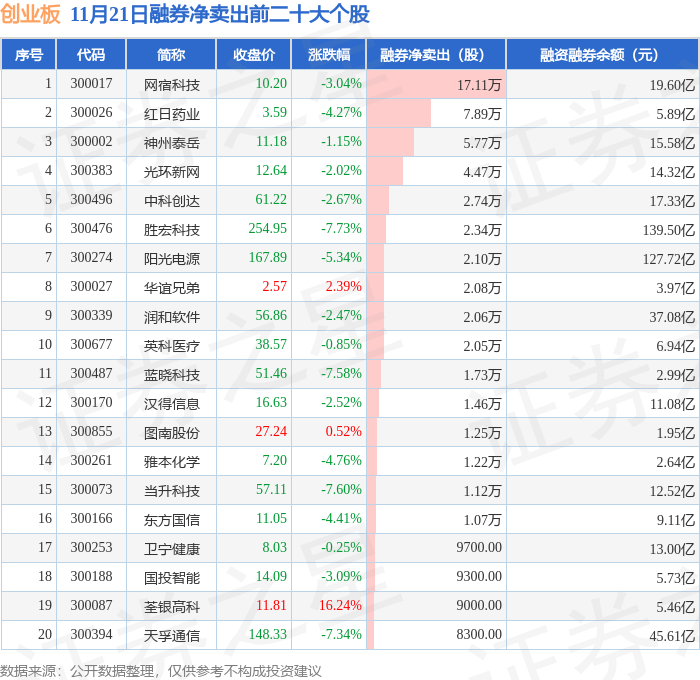Select the stock name 胜宏科技
700x680 pixels.
[x=171, y=229]
